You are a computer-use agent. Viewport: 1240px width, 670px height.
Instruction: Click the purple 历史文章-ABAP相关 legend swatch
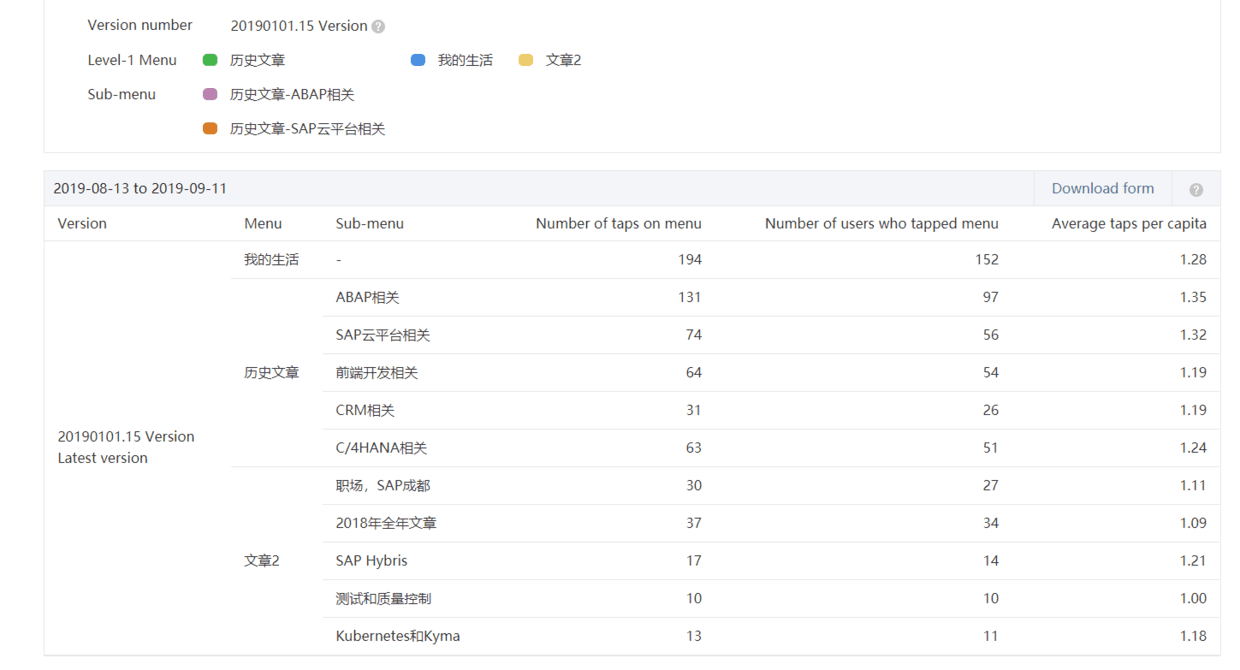click(x=210, y=95)
